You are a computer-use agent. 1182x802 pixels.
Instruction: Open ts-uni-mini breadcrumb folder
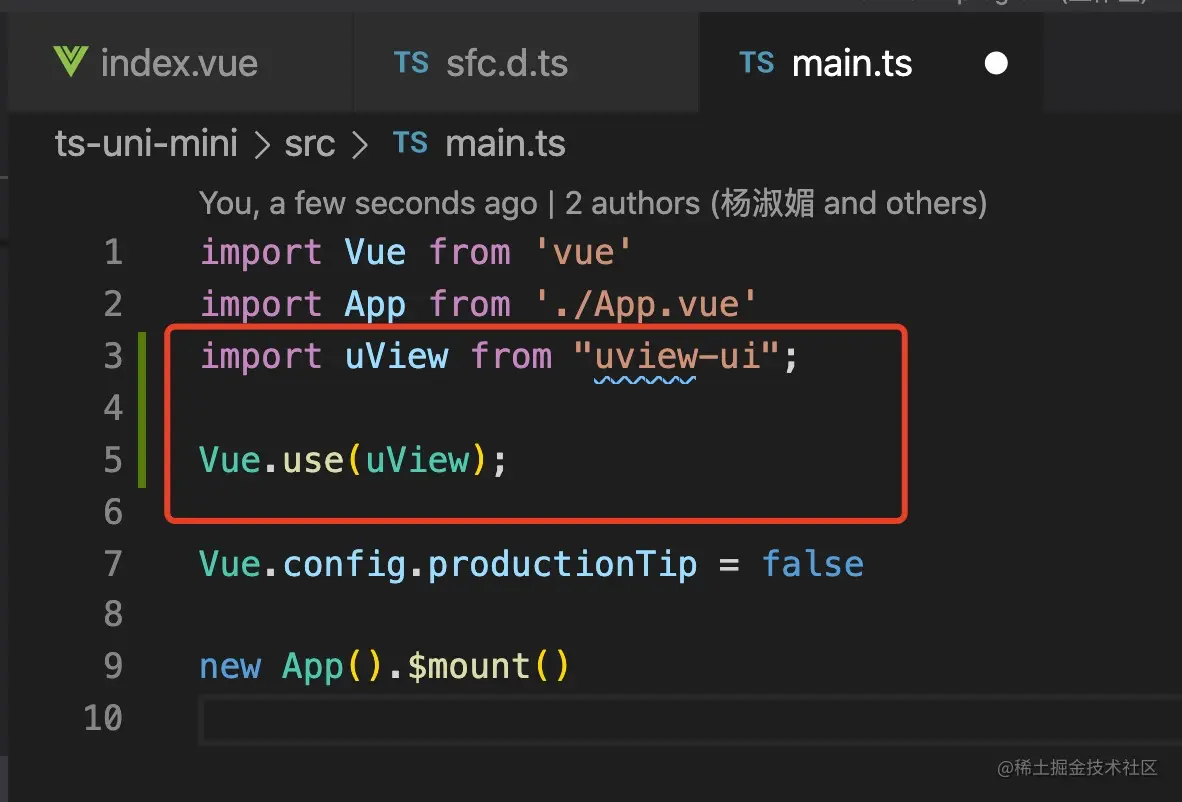click(146, 144)
